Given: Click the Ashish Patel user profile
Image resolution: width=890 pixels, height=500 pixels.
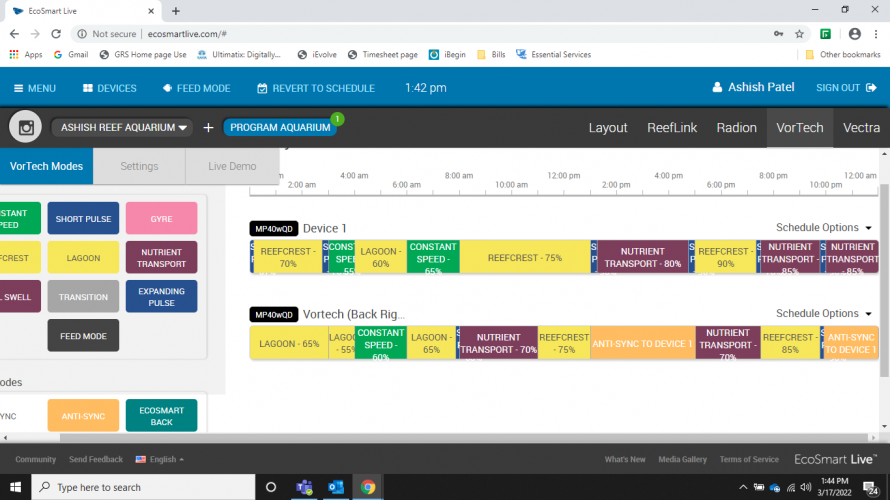Looking at the screenshot, I should click(753, 87).
